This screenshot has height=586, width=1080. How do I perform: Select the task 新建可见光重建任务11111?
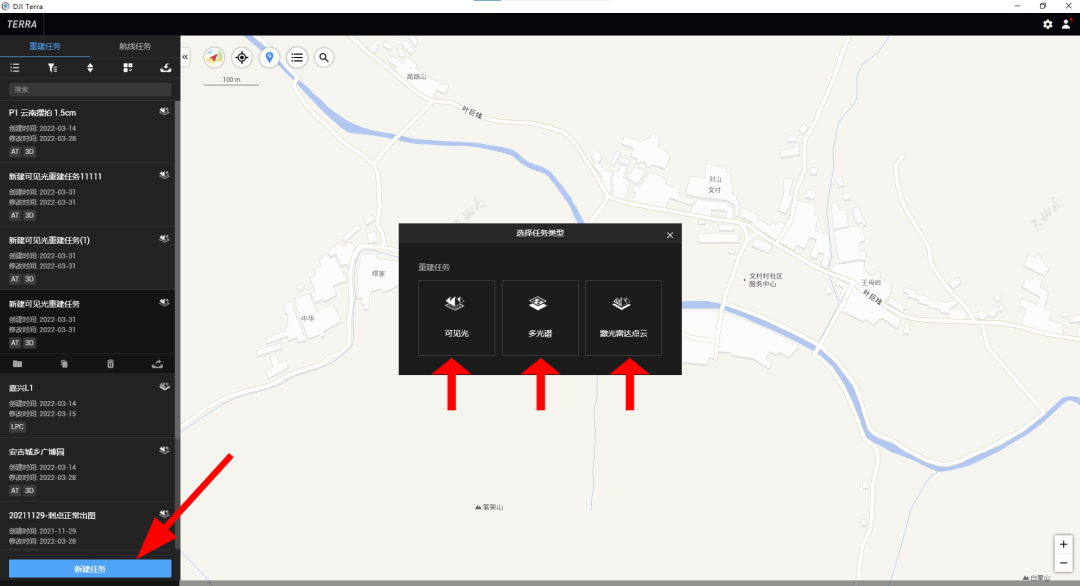coord(87,195)
